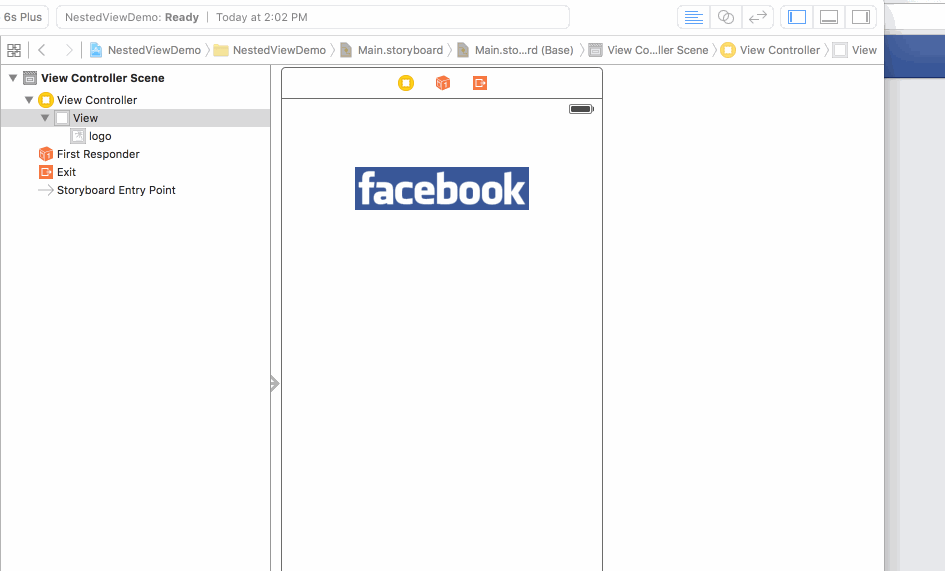
Task: Select View Controller Scene in outline
Action: (102, 78)
